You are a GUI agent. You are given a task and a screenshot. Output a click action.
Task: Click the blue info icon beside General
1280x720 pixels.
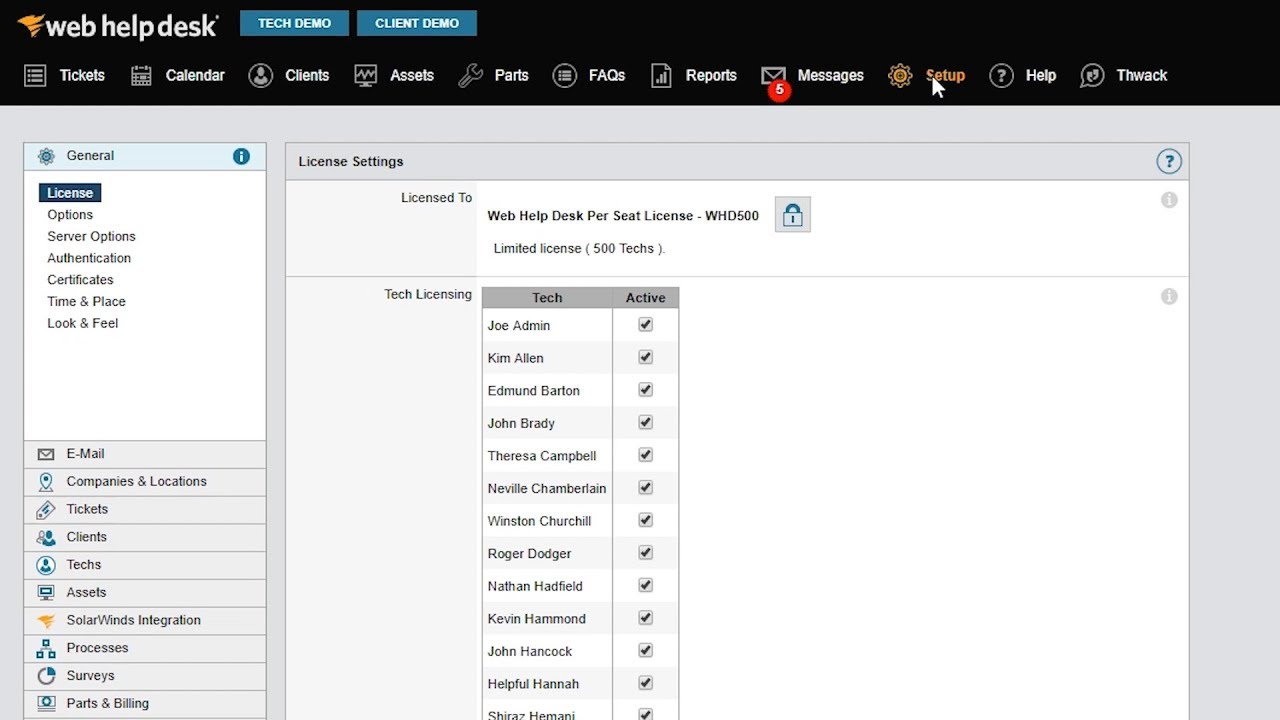pos(241,156)
